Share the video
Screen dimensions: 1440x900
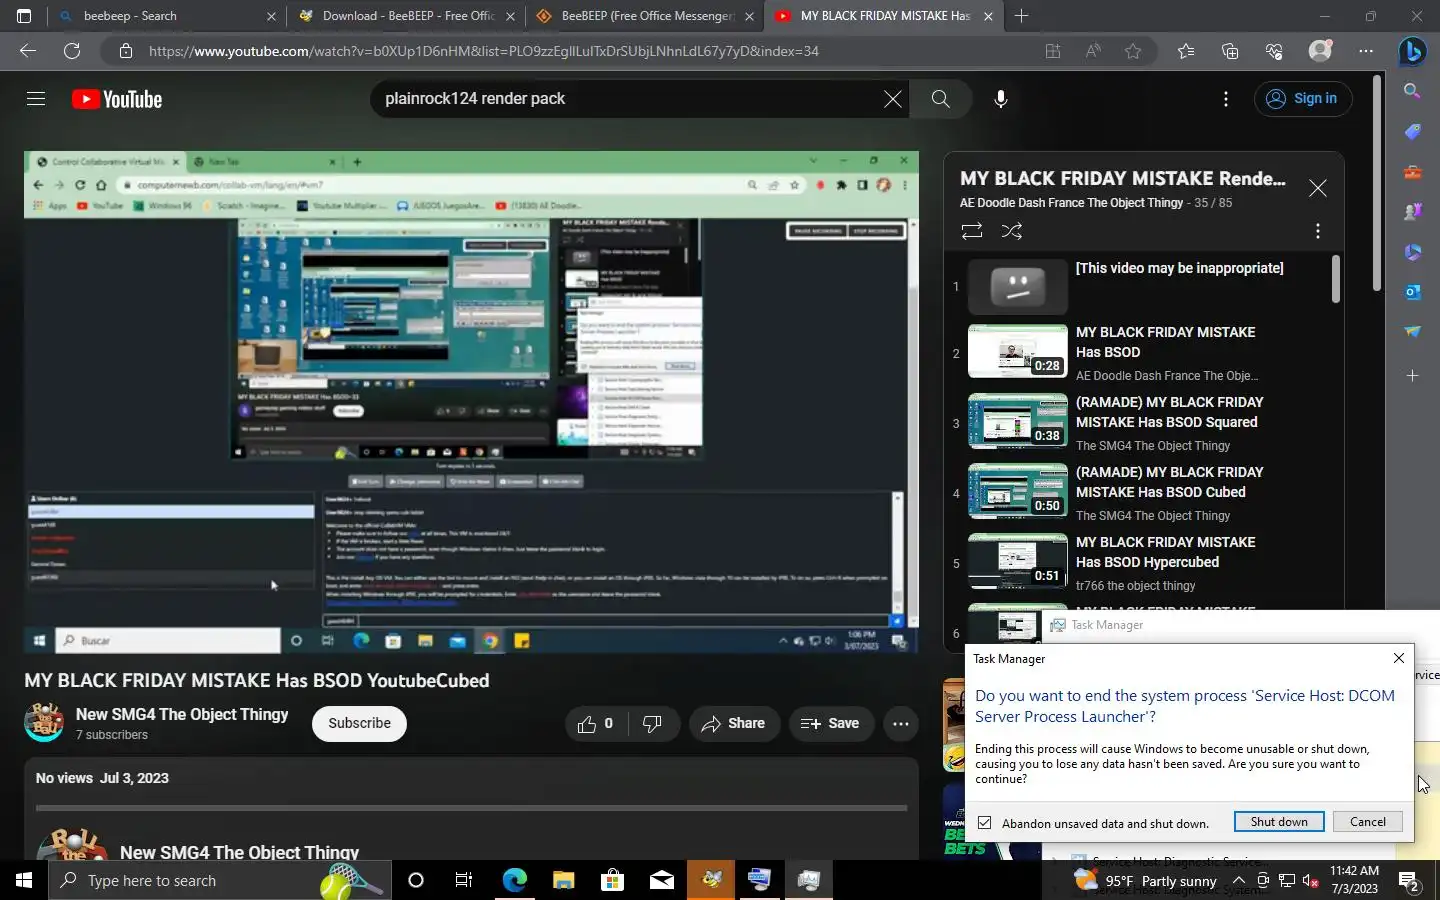tap(733, 724)
